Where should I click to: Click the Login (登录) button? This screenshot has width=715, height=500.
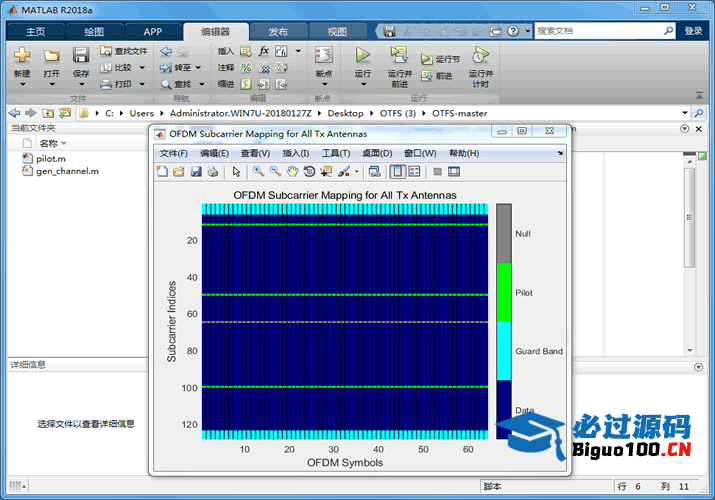(693, 31)
